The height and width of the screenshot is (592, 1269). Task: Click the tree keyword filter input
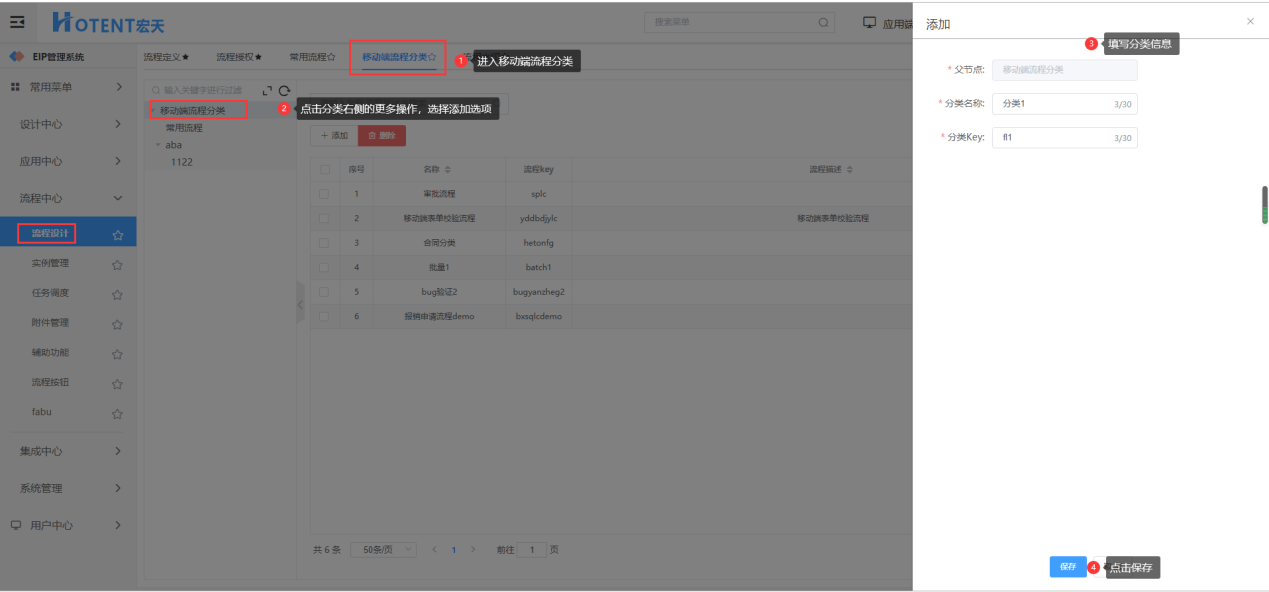203,90
